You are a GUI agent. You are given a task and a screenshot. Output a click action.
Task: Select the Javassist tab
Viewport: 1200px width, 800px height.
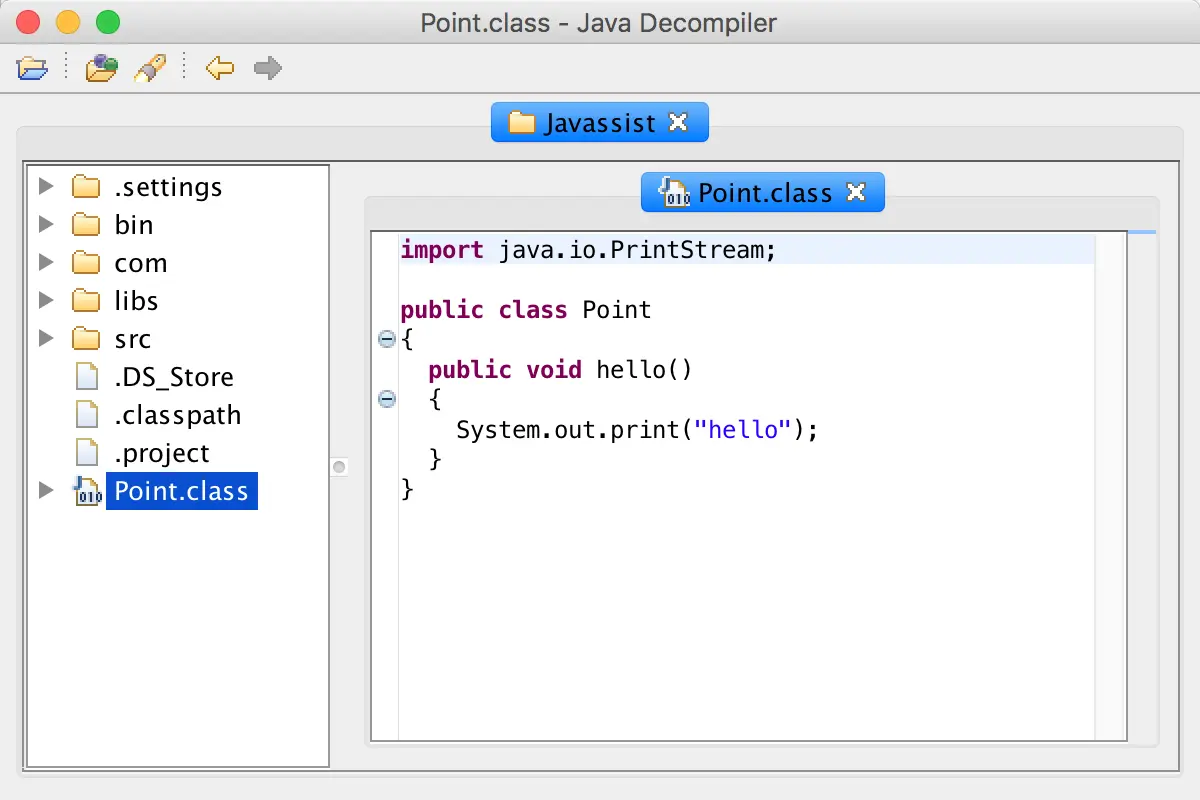(x=600, y=122)
